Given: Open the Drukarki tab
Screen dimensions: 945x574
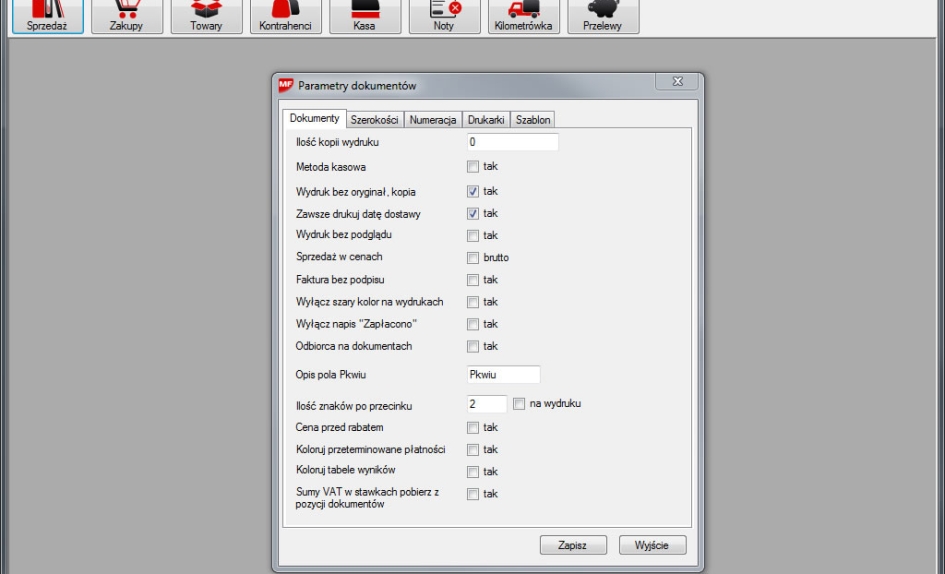Looking at the screenshot, I should 486,120.
